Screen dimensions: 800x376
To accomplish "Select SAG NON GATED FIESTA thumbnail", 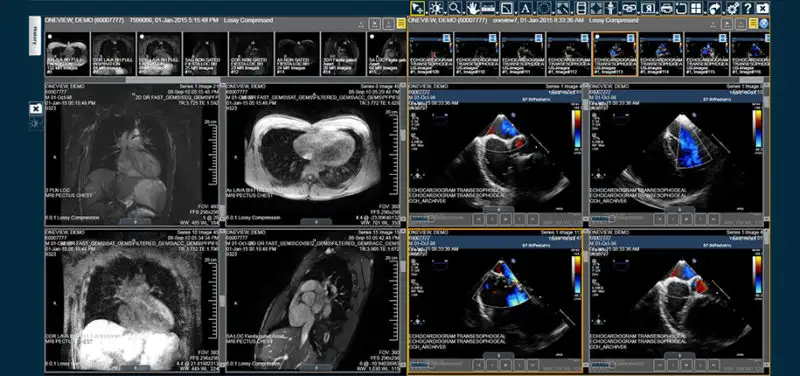I will pos(205,54).
